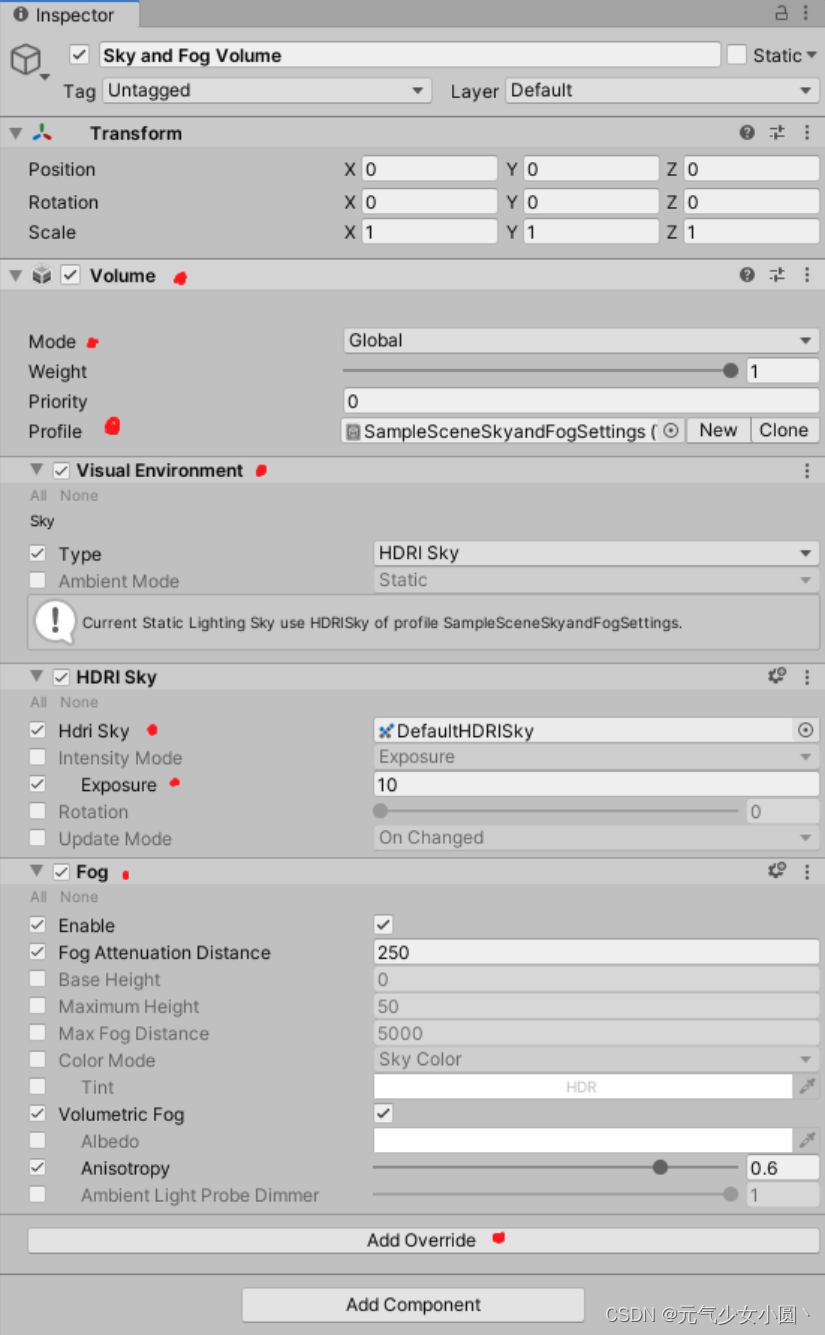Click the Inspector lock icon
This screenshot has width=825, height=1335.
(782, 13)
